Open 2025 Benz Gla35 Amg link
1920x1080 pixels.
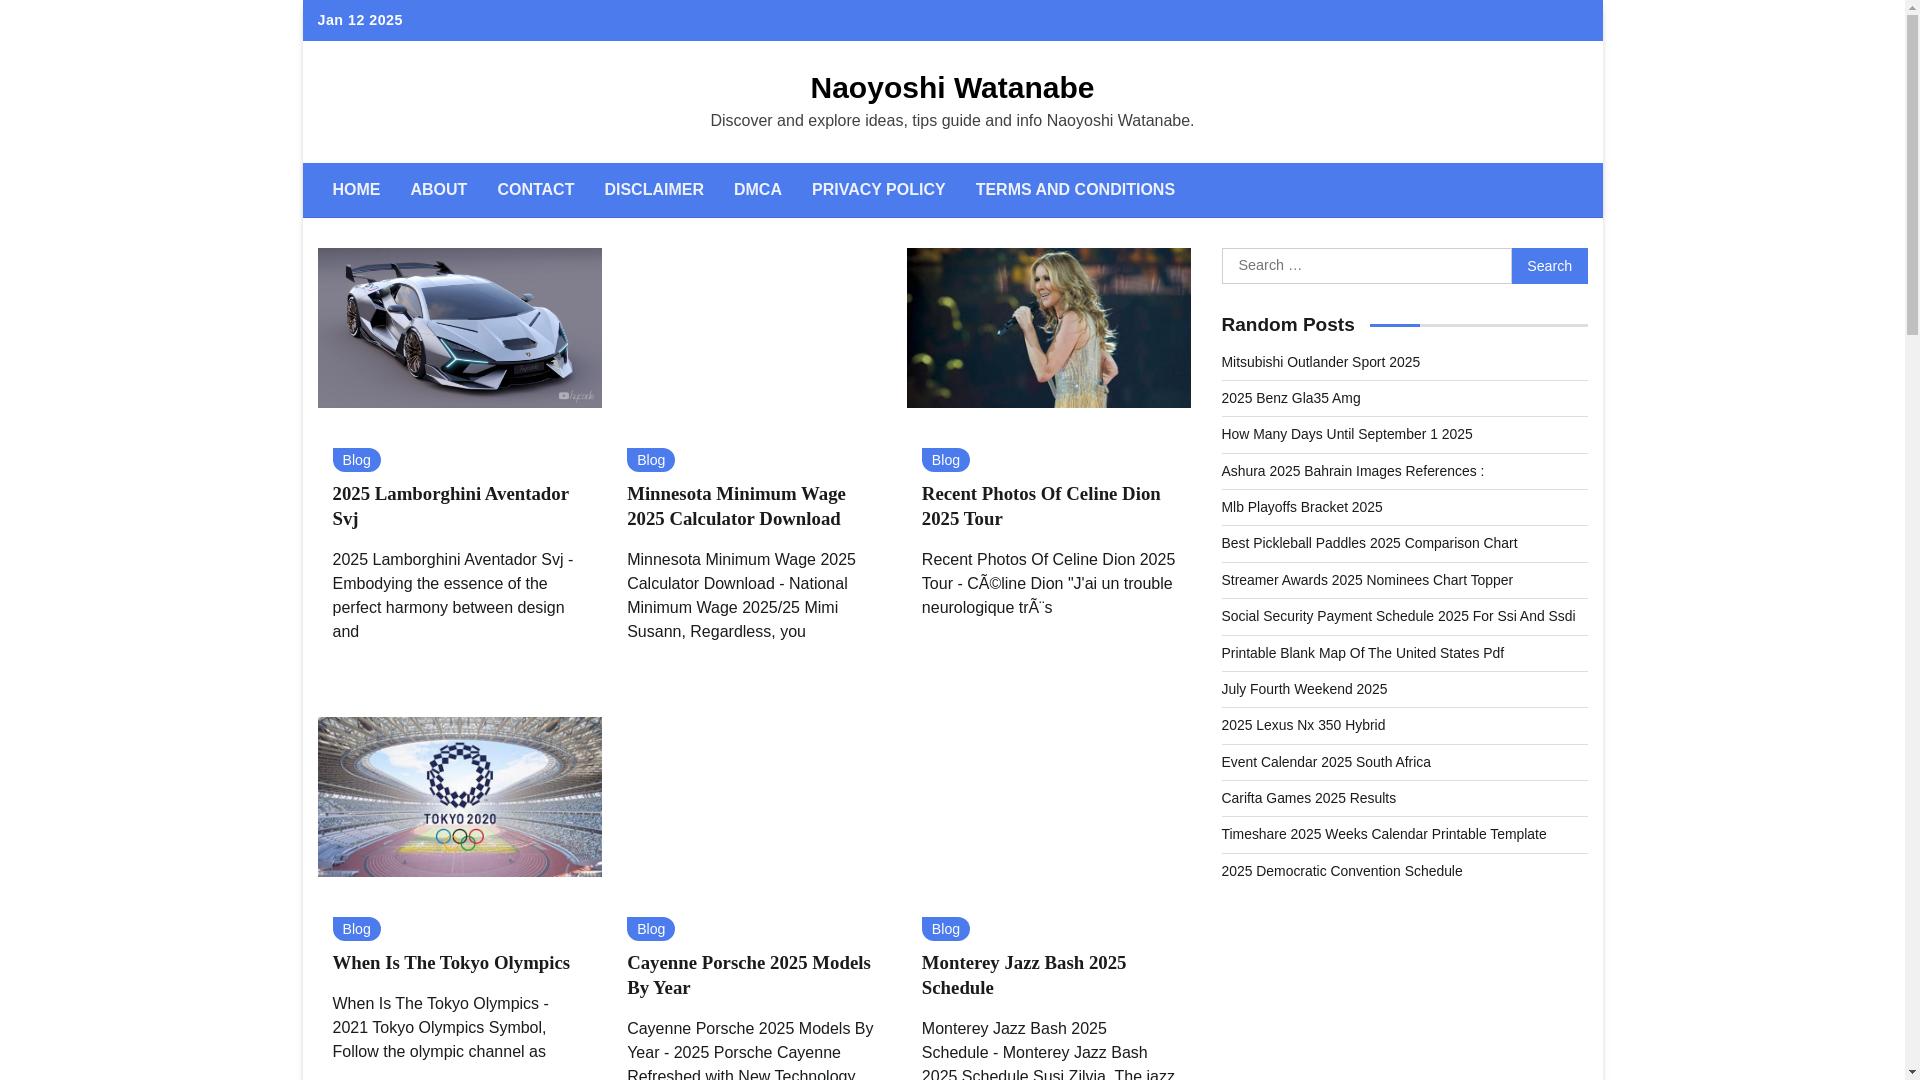tap(1291, 398)
